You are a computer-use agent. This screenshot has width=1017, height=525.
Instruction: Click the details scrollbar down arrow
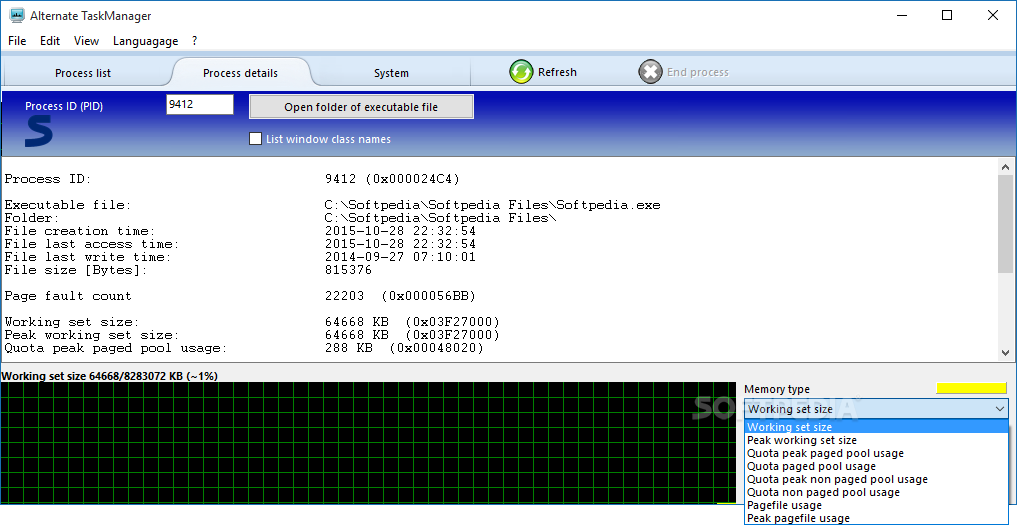coord(1005,352)
